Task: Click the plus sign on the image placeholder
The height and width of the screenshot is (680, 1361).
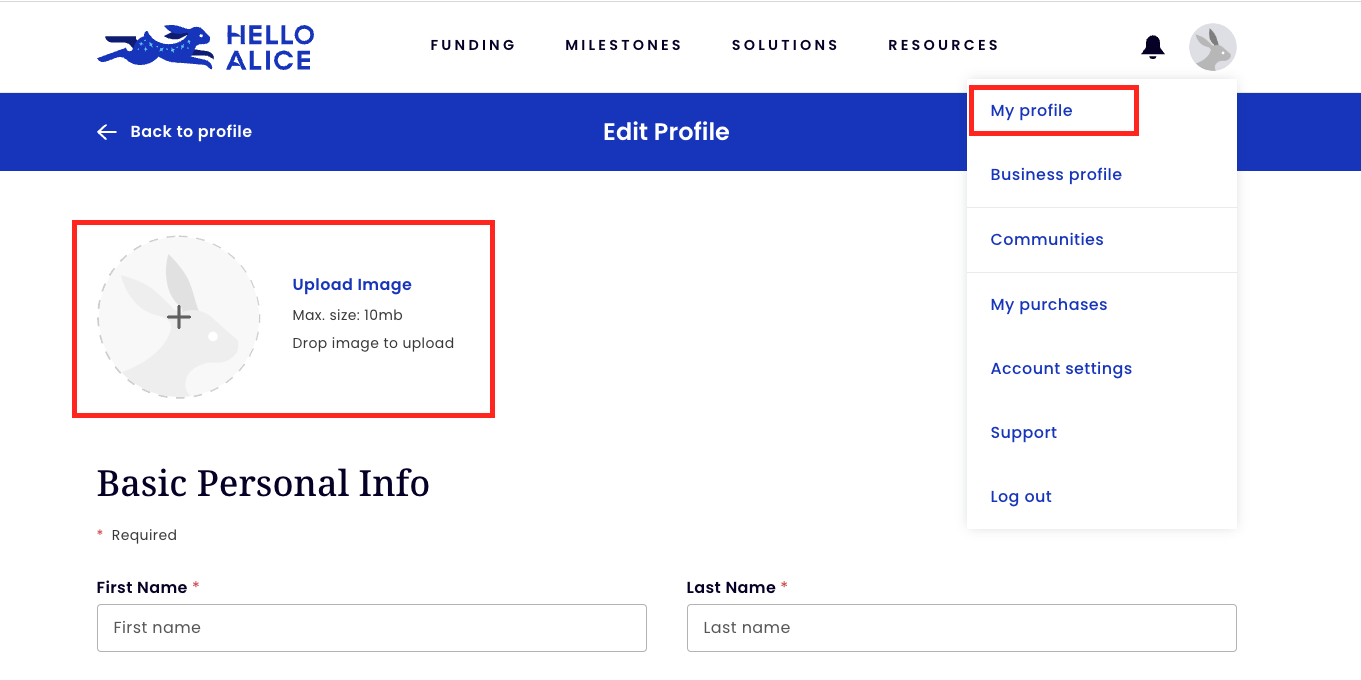Action: coord(179,318)
